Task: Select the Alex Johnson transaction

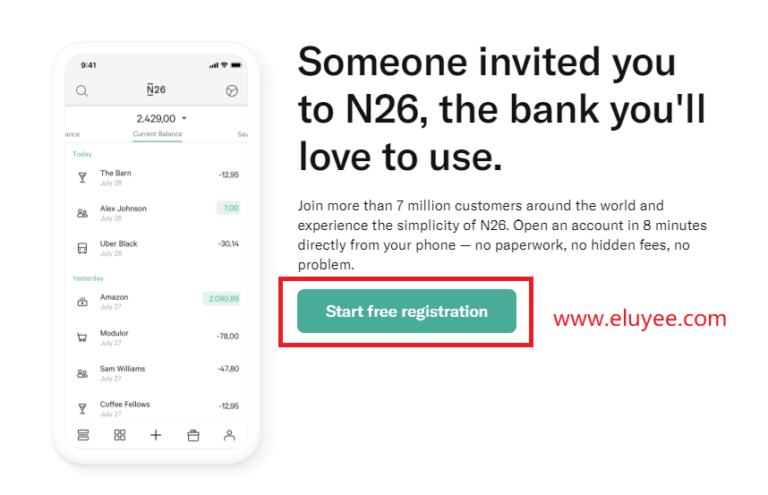Action: pos(157,212)
